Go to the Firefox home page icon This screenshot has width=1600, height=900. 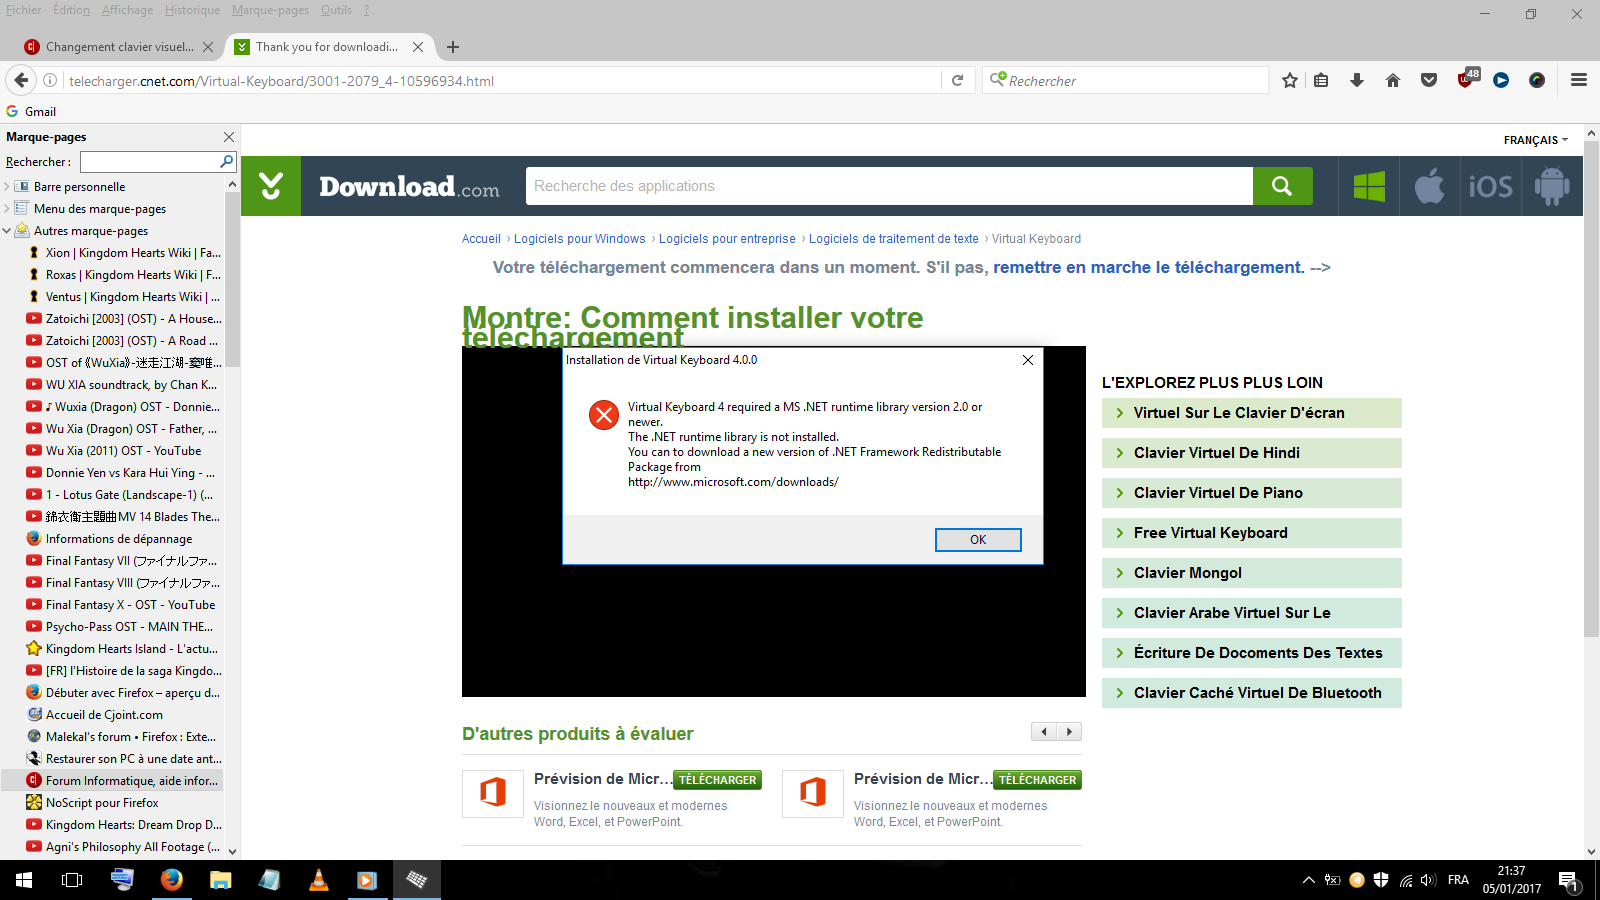click(x=1393, y=80)
